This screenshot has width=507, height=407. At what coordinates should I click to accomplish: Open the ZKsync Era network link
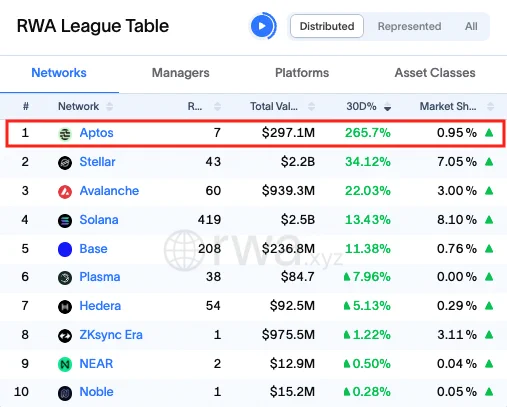pyautogui.click(x=111, y=335)
